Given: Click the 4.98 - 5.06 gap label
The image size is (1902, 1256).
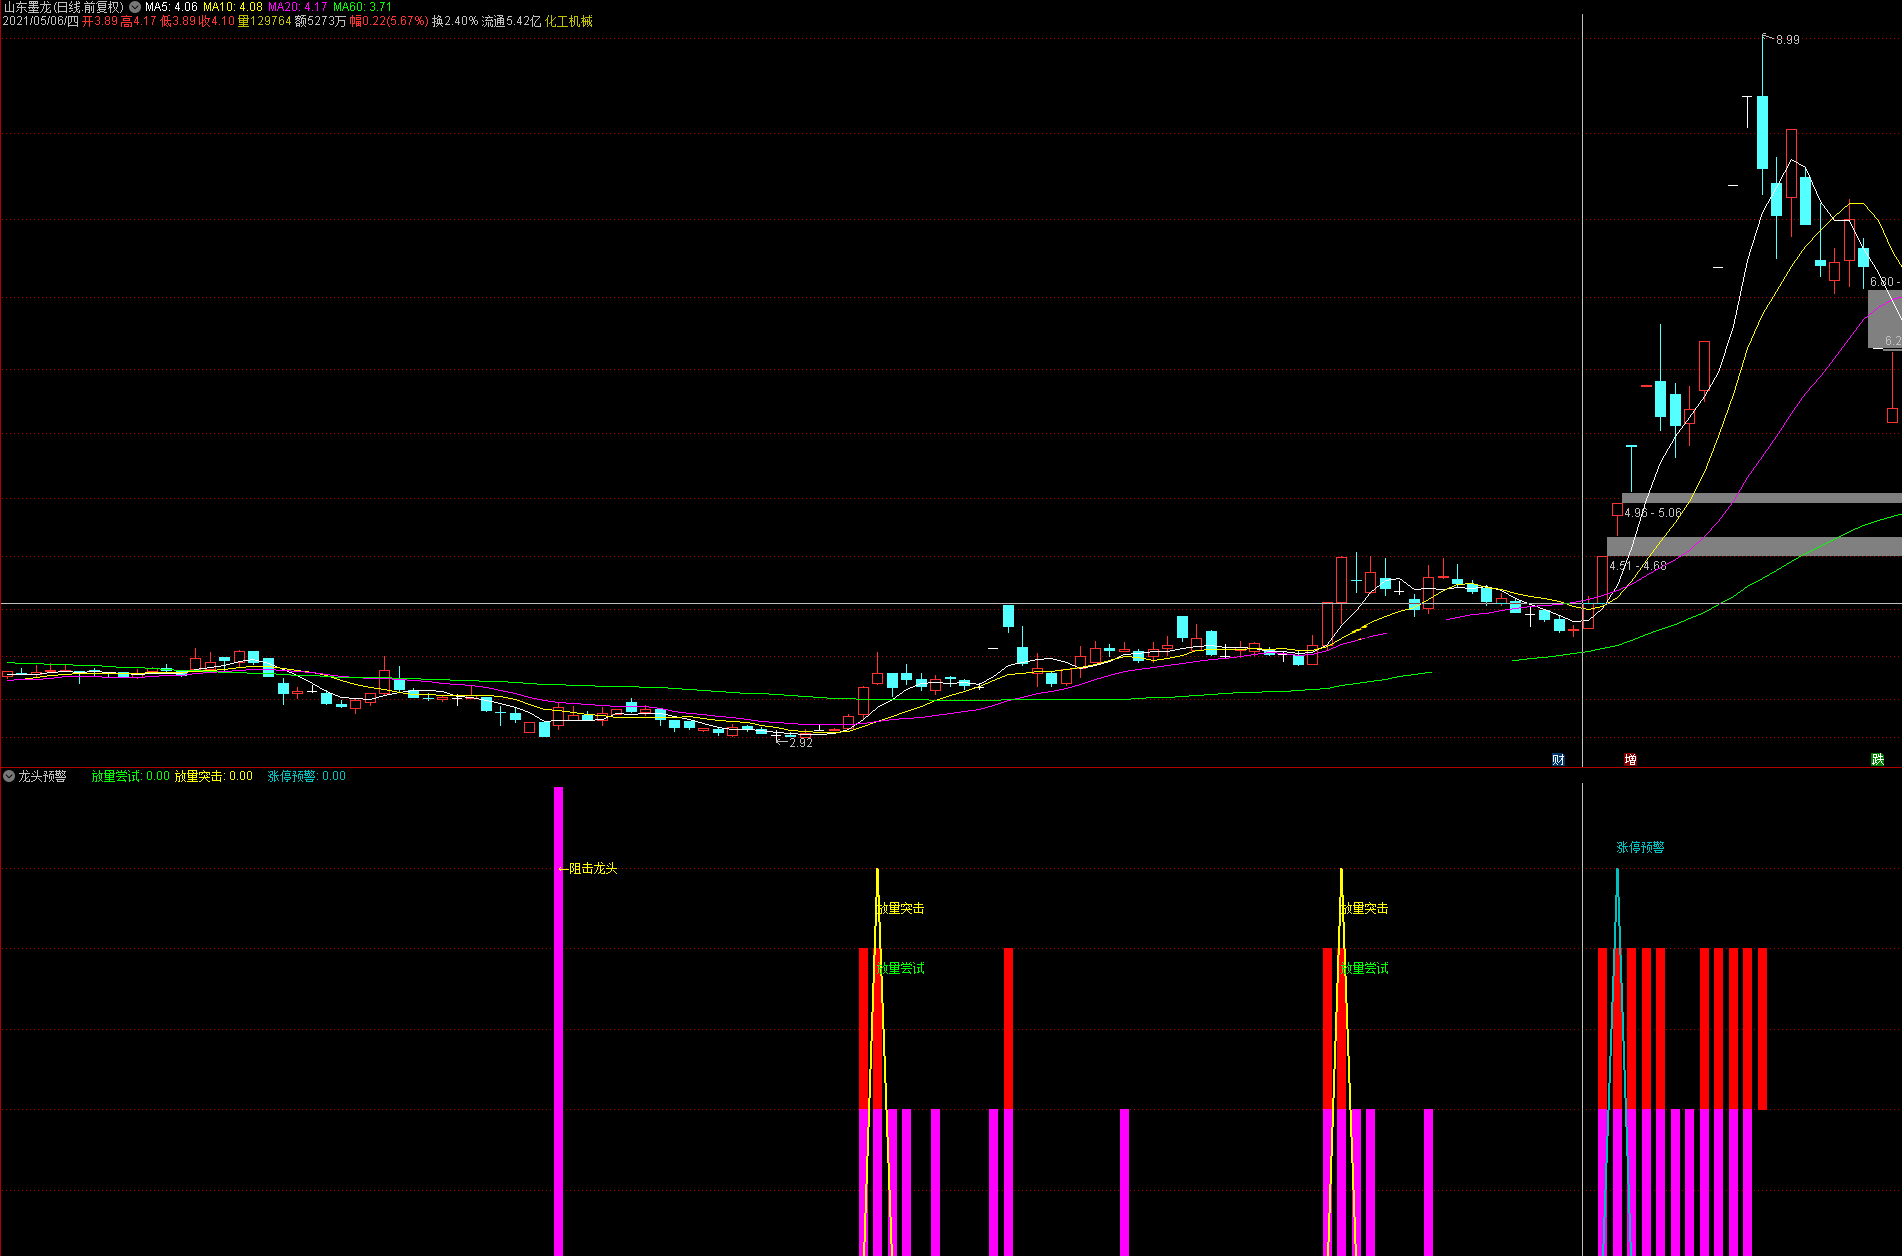Looking at the screenshot, I should coord(1653,513).
